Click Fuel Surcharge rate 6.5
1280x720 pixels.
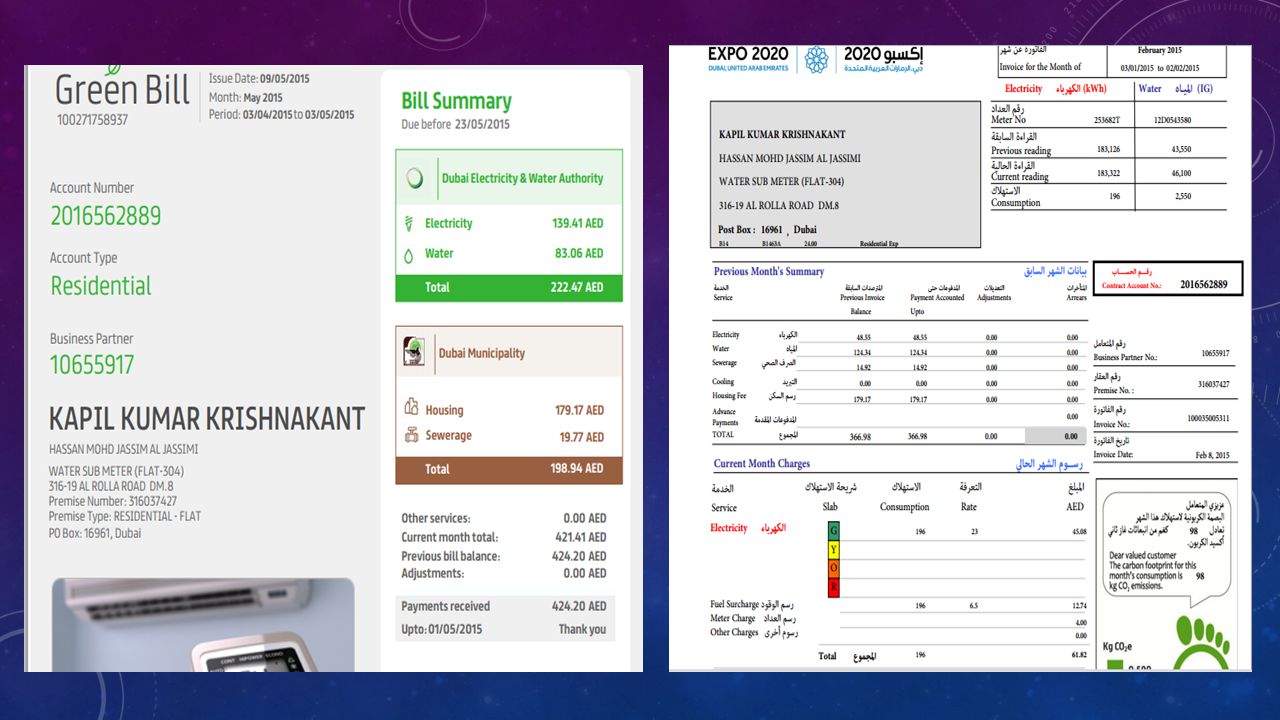973,606
